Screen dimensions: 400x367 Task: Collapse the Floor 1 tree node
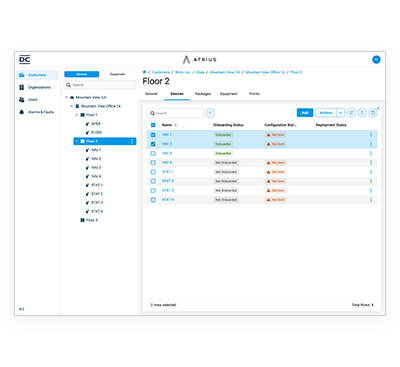tap(77, 115)
